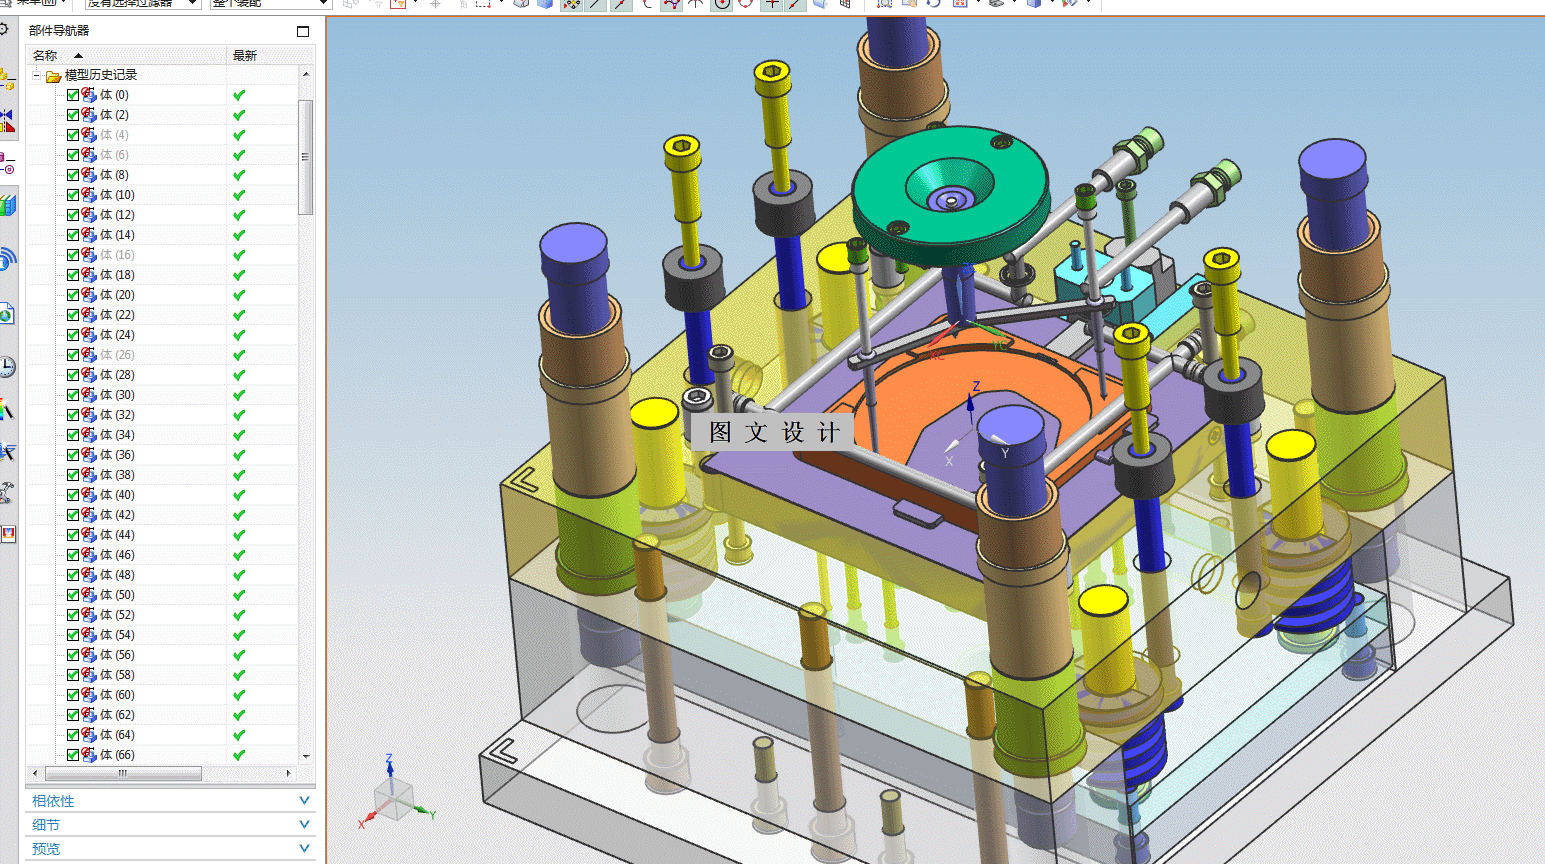
Task: Select the greyed row 体 (6)
Action: (114, 155)
